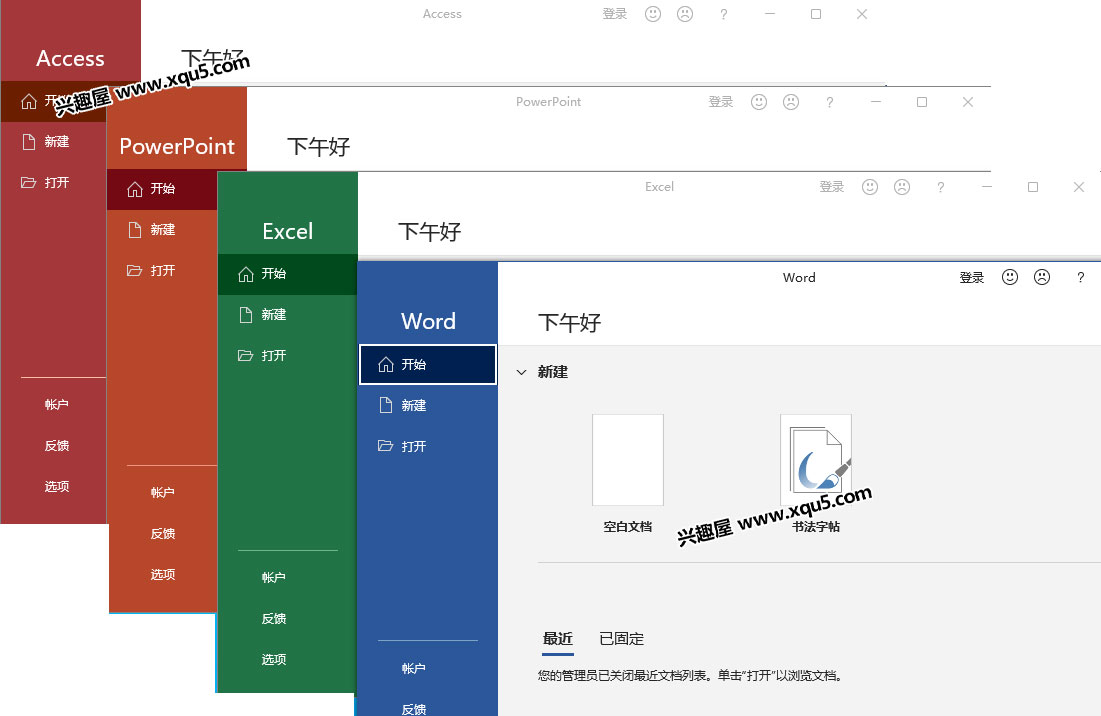Click the smiley face in Excel's title bar
Screen dimensions: 1101x716
(870, 187)
